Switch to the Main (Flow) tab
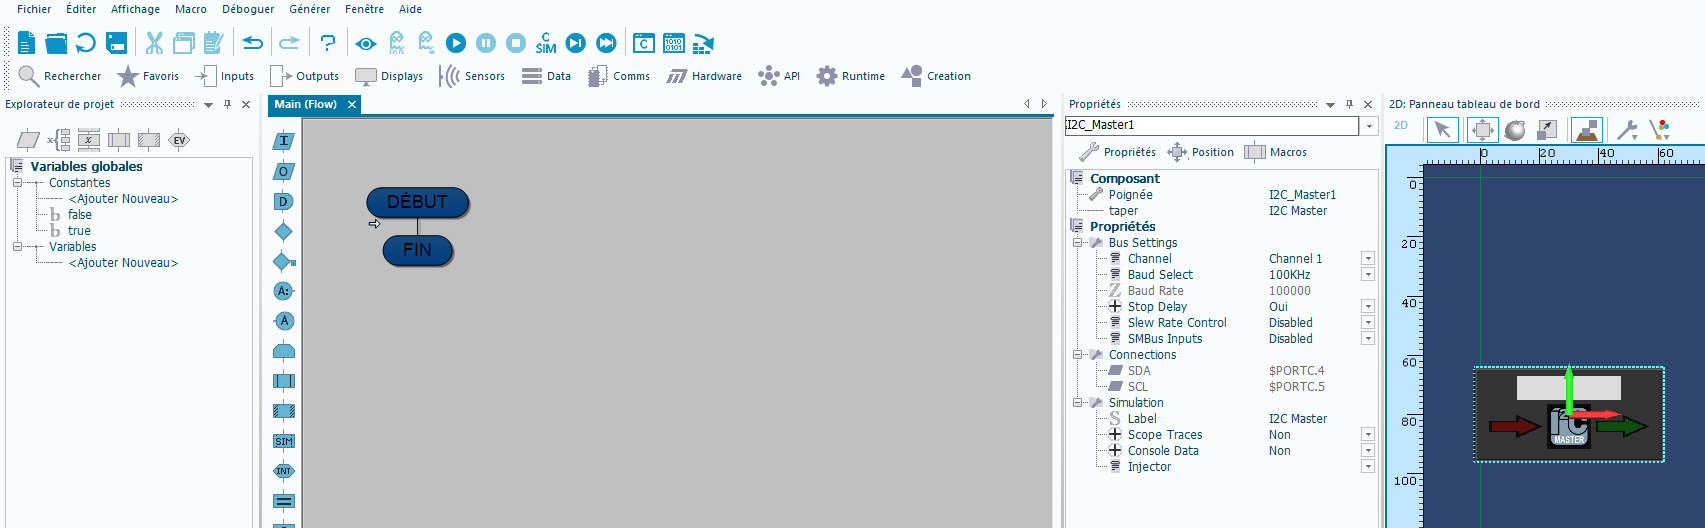This screenshot has height=528, width=1705. pyautogui.click(x=306, y=104)
